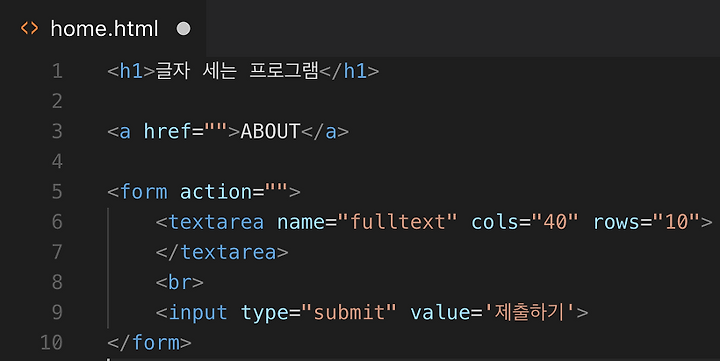Click the input tag name on line 9
The height and width of the screenshot is (361, 720).
(x=198, y=312)
